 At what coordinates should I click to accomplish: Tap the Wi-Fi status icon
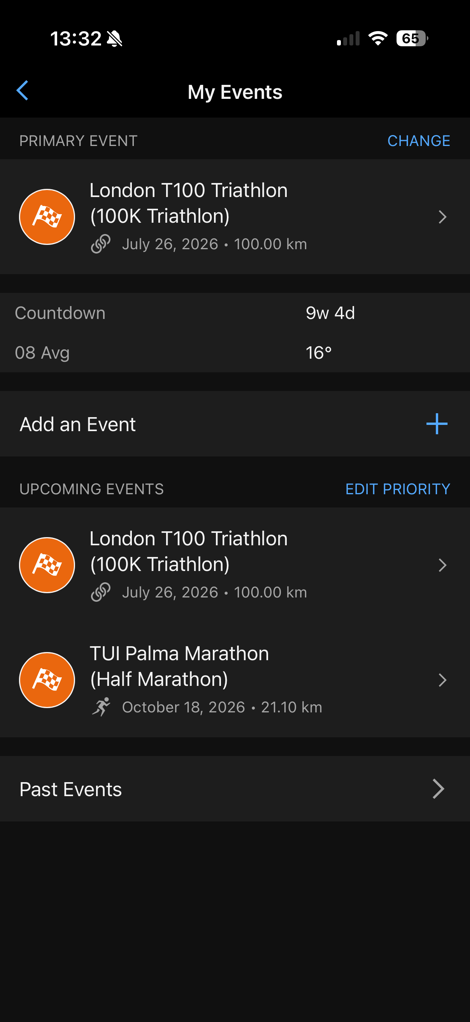pyautogui.click(x=377, y=39)
